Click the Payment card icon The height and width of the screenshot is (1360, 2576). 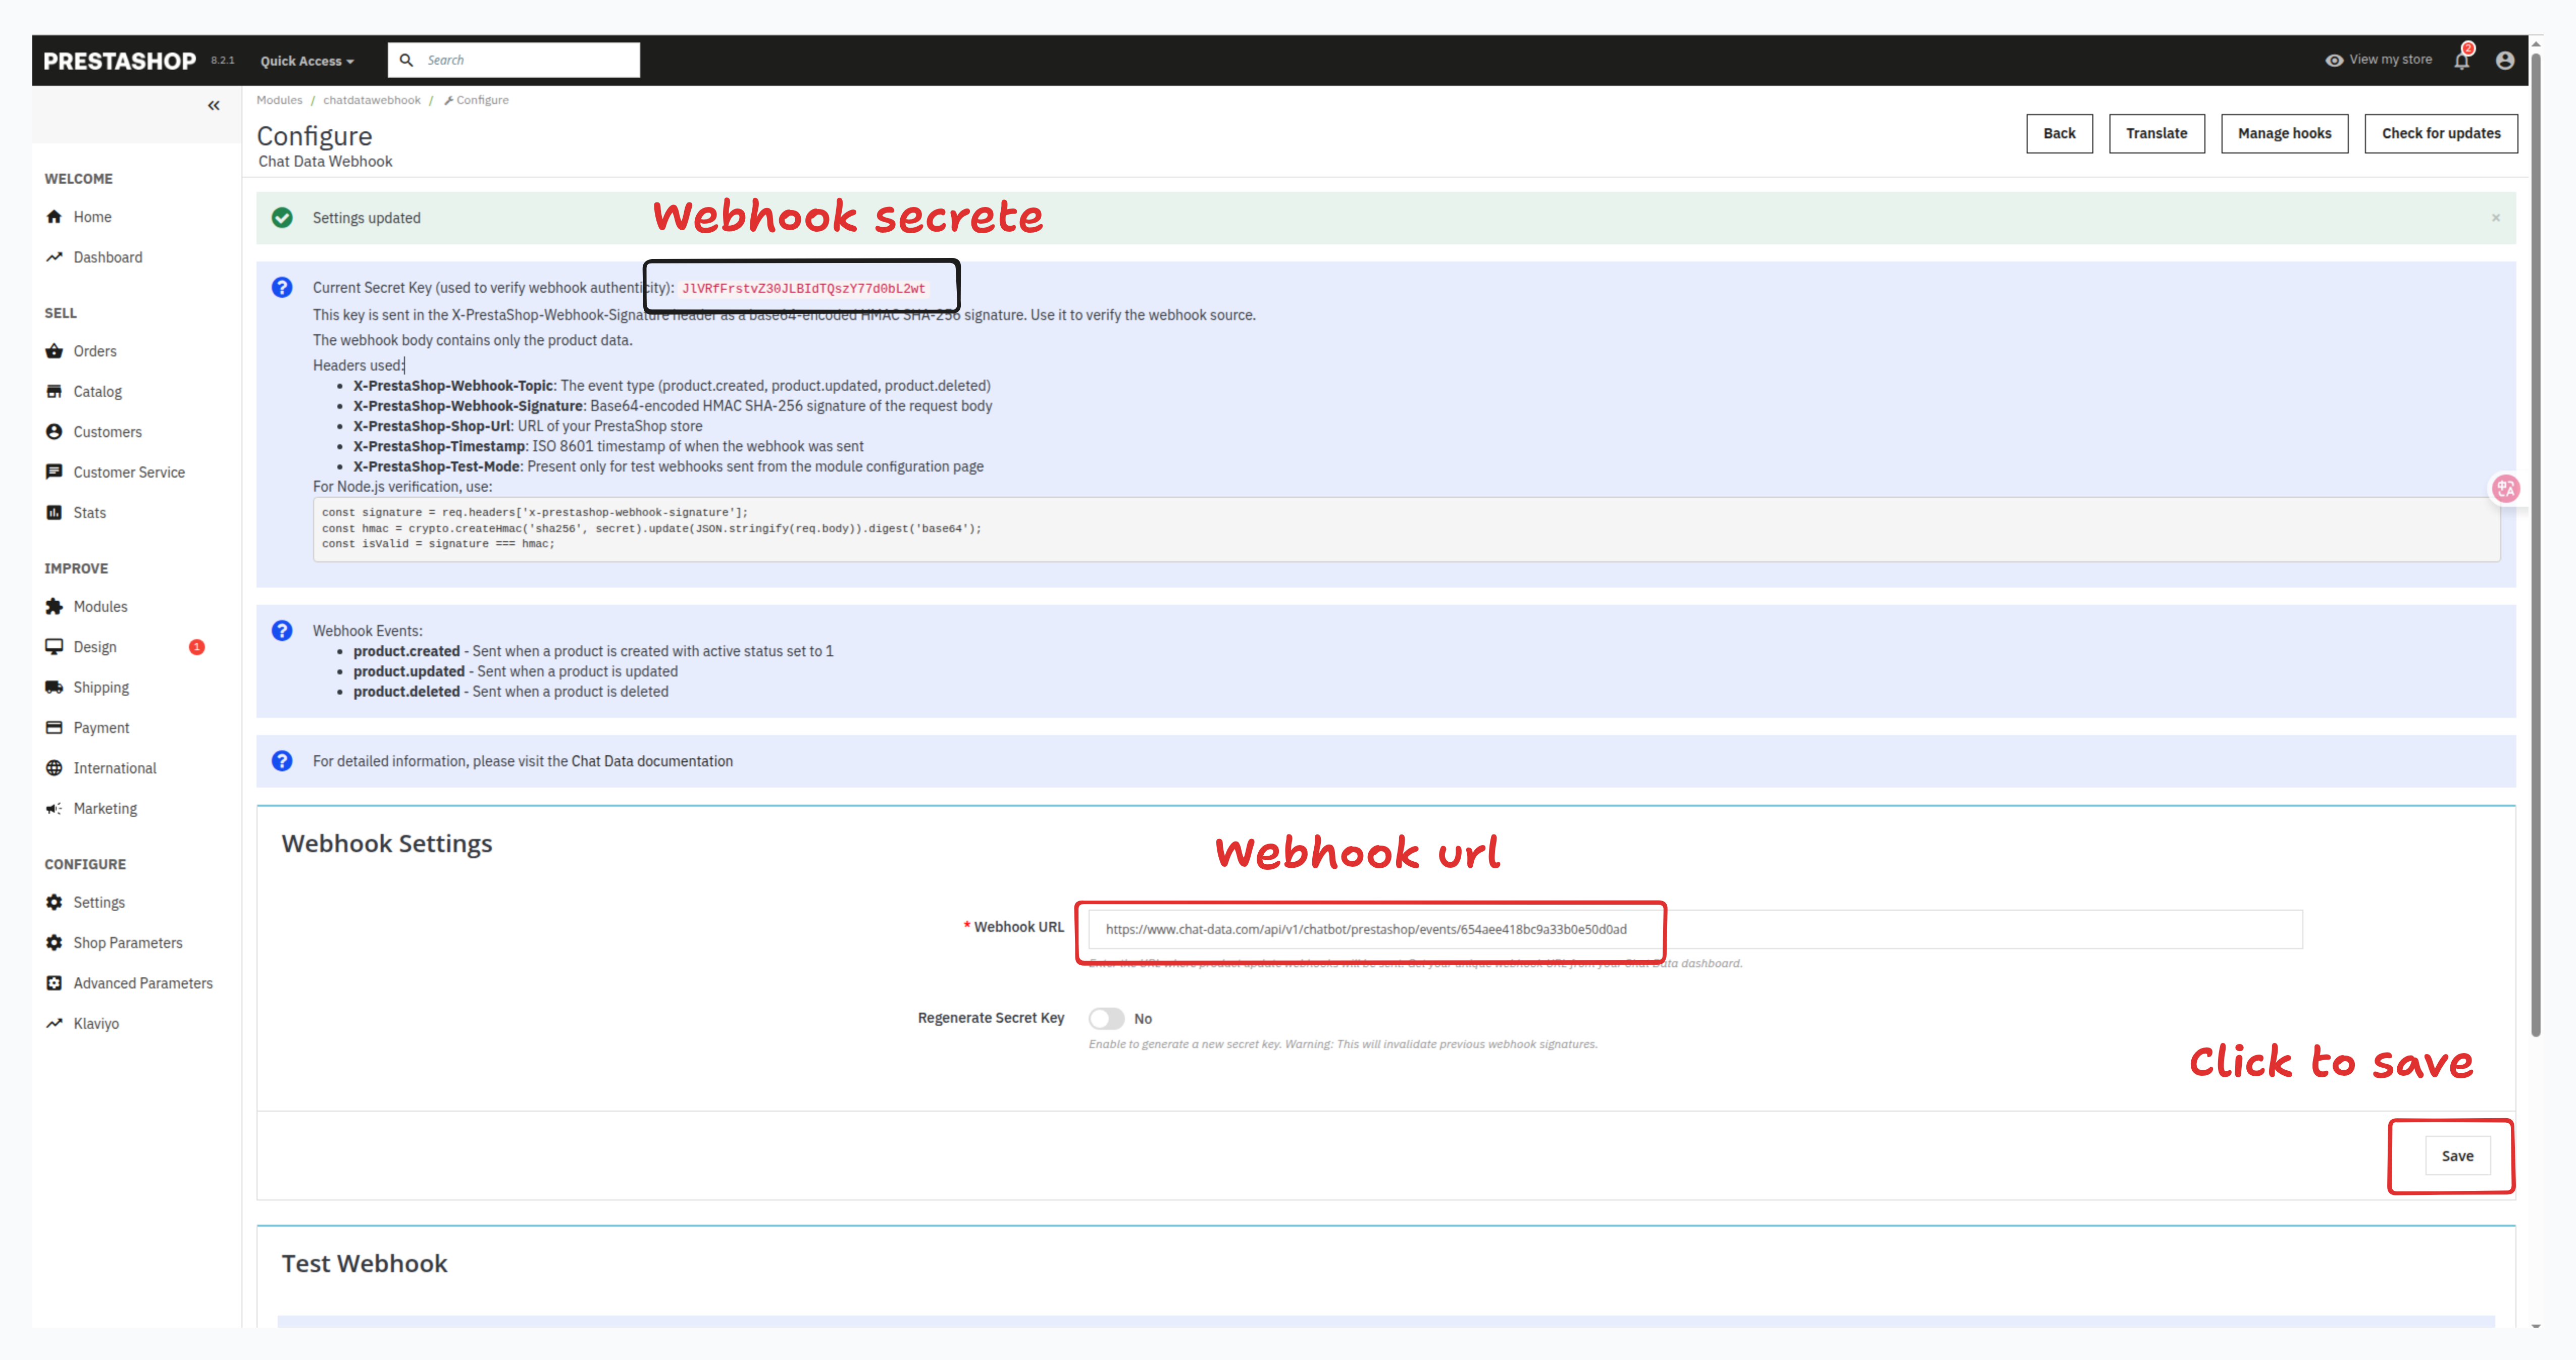pyautogui.click(x=54, y=728)
